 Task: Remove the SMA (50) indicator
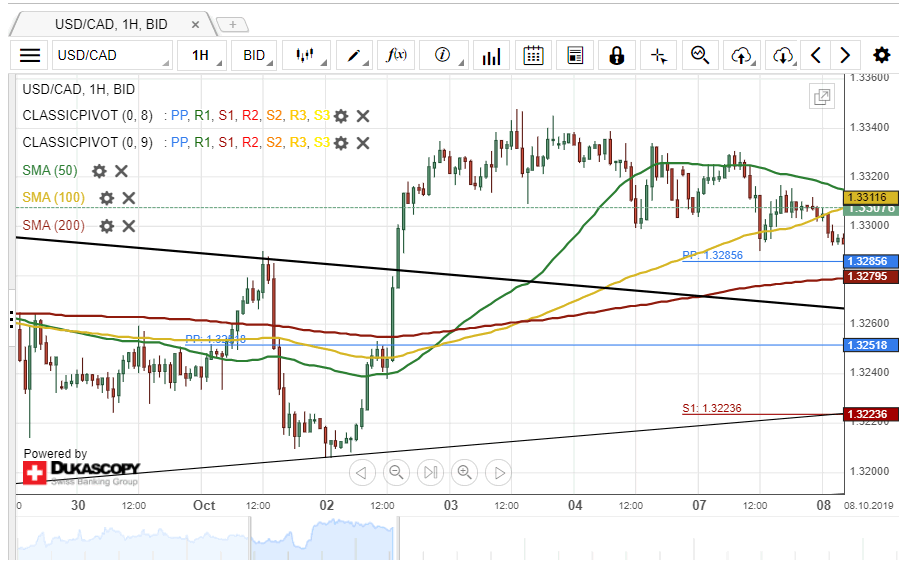point(121,171)
